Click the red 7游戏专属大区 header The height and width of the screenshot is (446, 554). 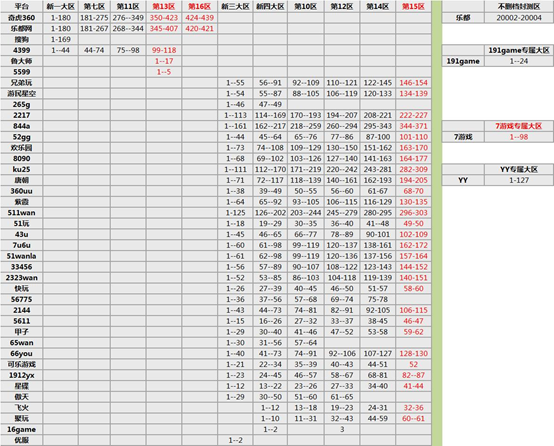(519, 126)
